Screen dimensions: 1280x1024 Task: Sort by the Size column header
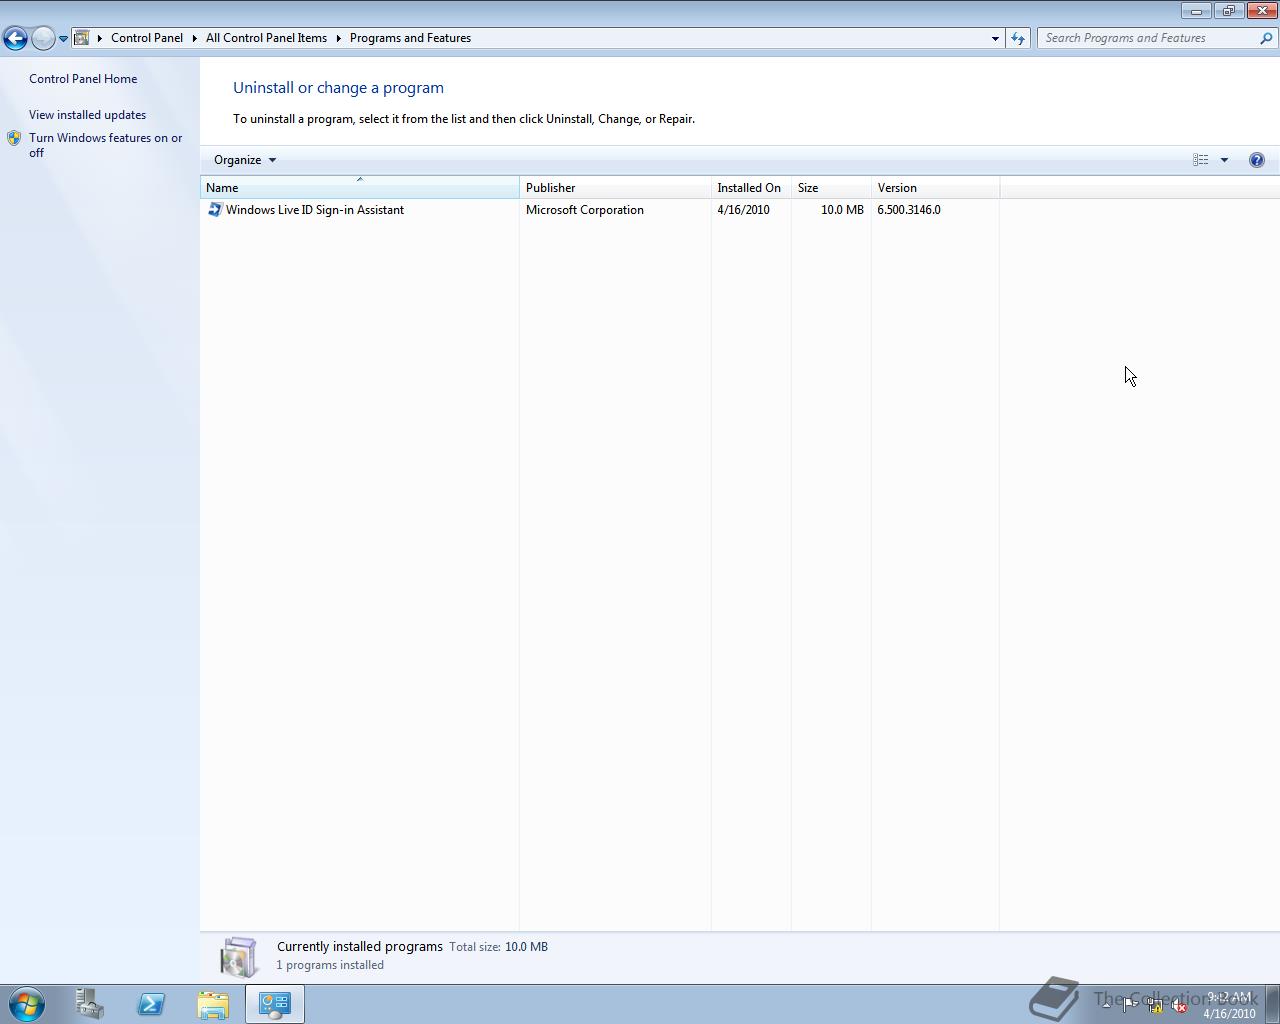(831, 188)
